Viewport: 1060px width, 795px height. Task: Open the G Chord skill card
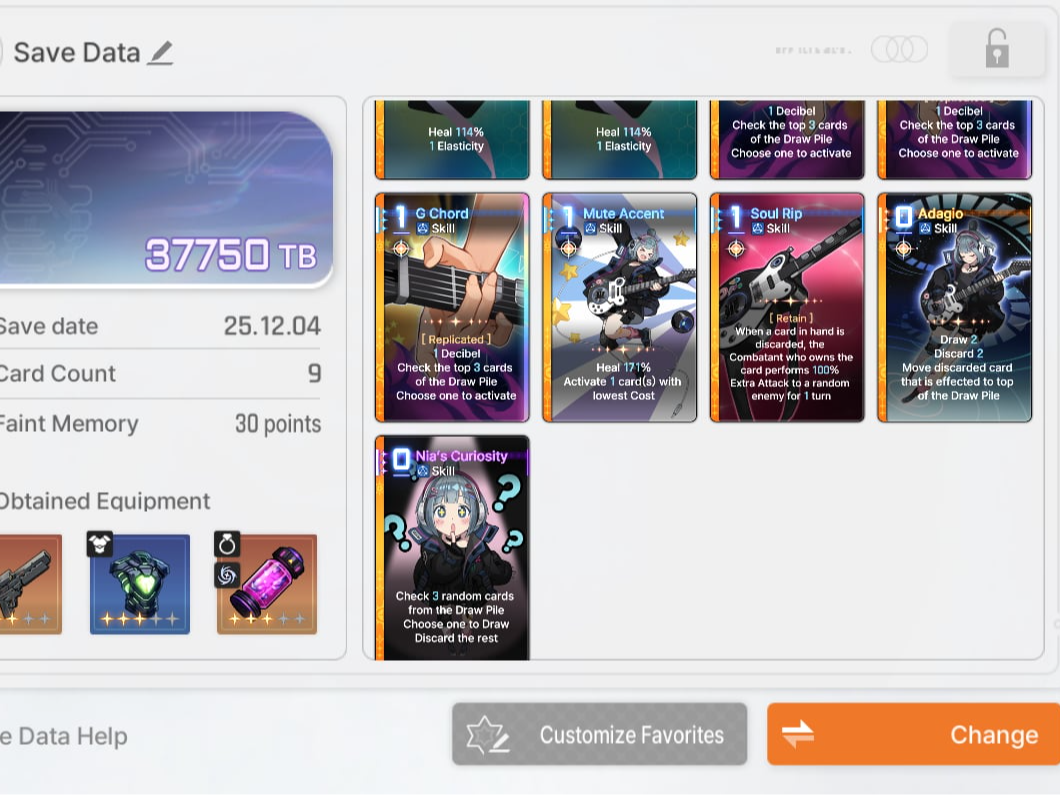click(452, 308)
